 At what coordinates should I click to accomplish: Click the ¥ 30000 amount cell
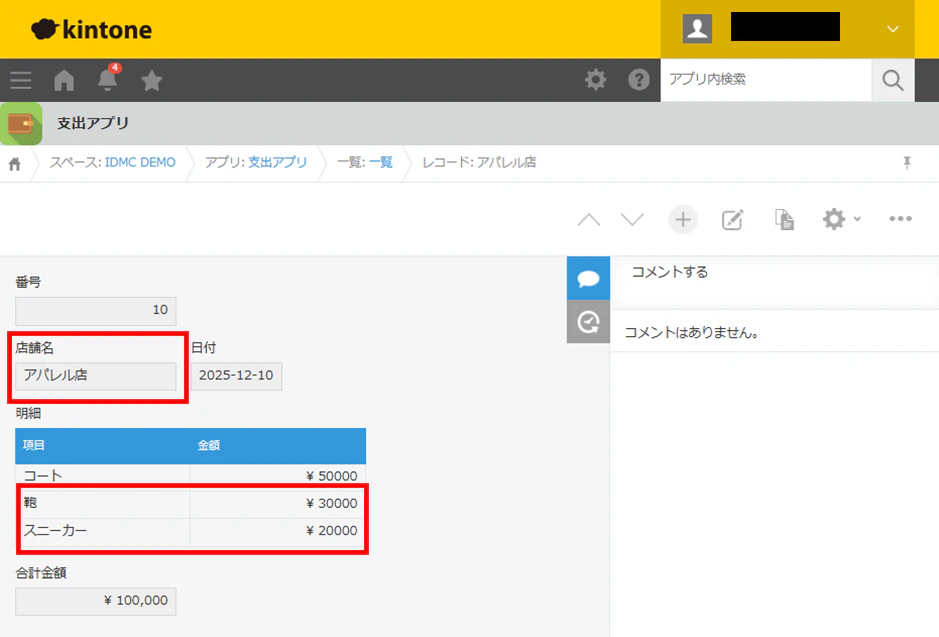(278, 503)
